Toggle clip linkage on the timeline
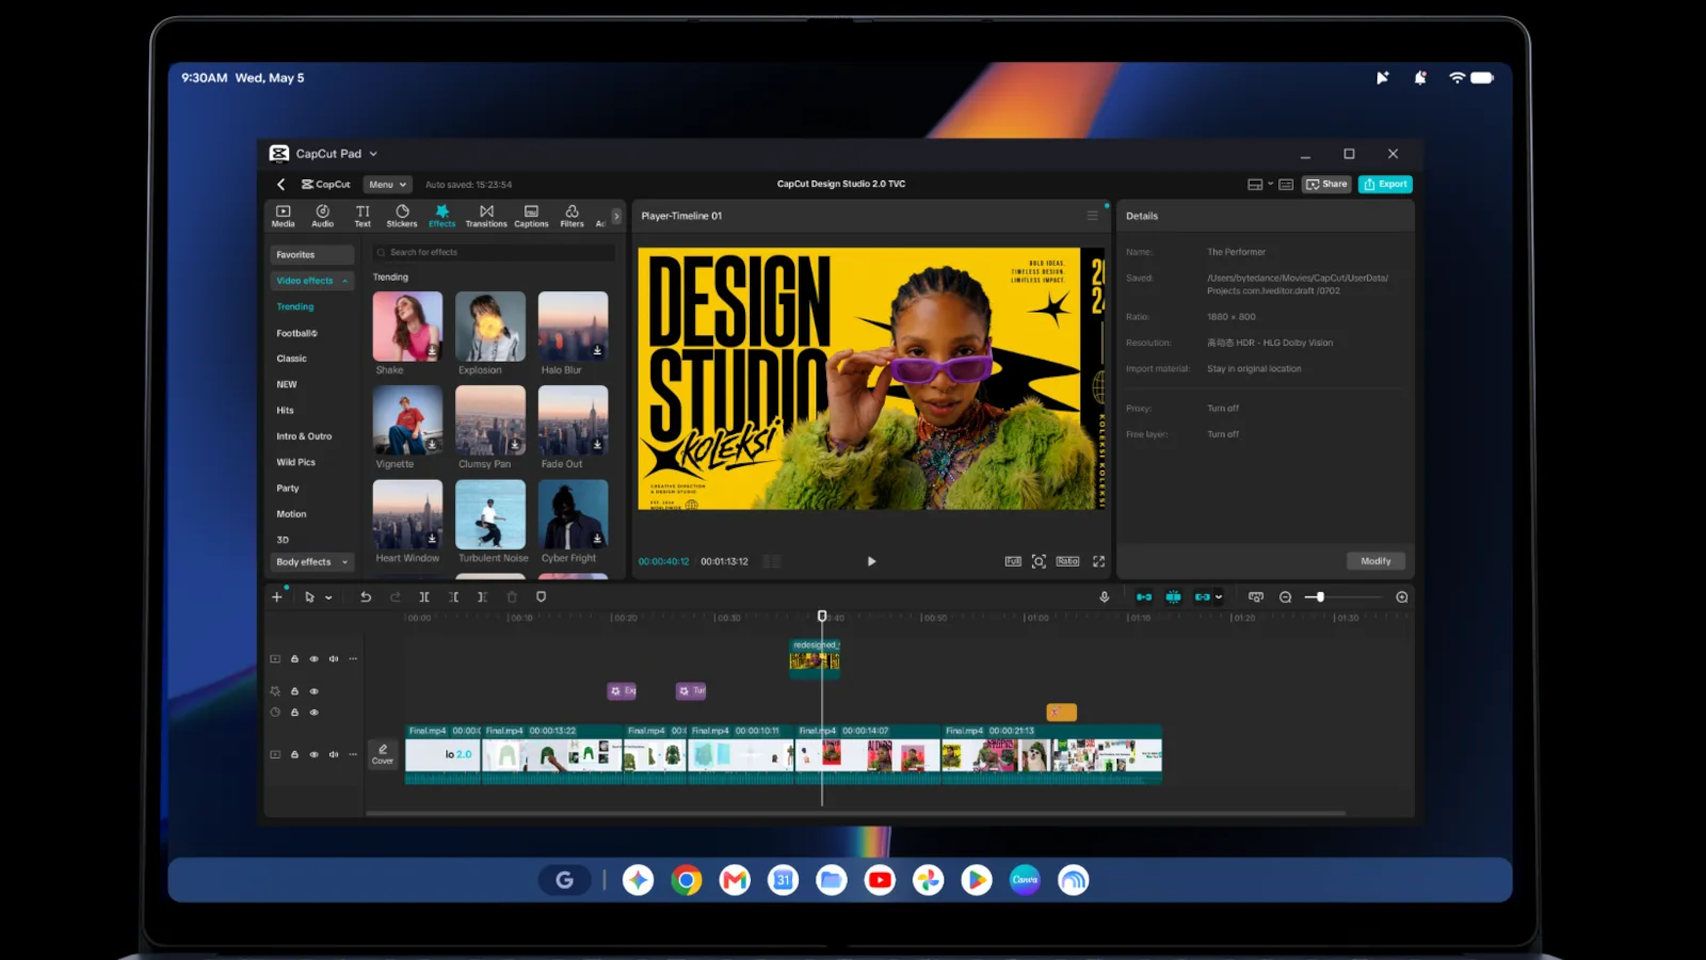 (1202, 597)
